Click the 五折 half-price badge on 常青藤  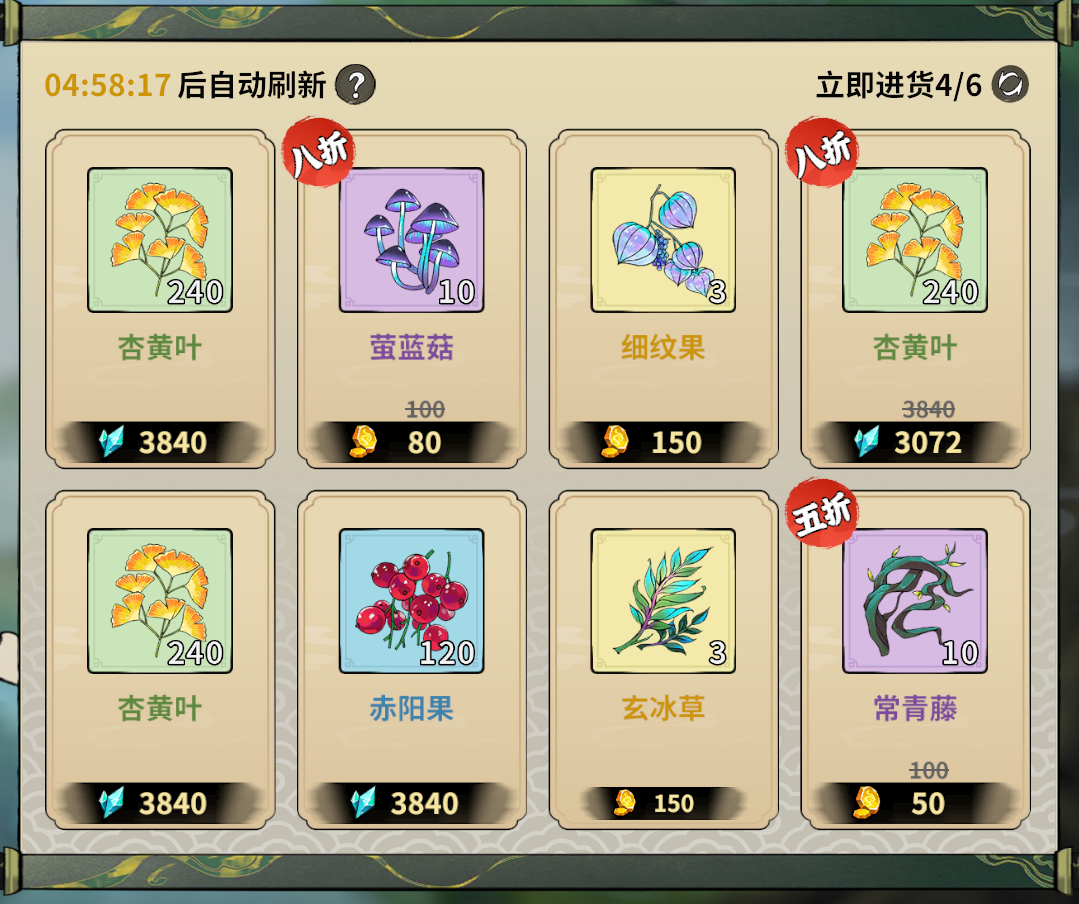tap(822, 513)
